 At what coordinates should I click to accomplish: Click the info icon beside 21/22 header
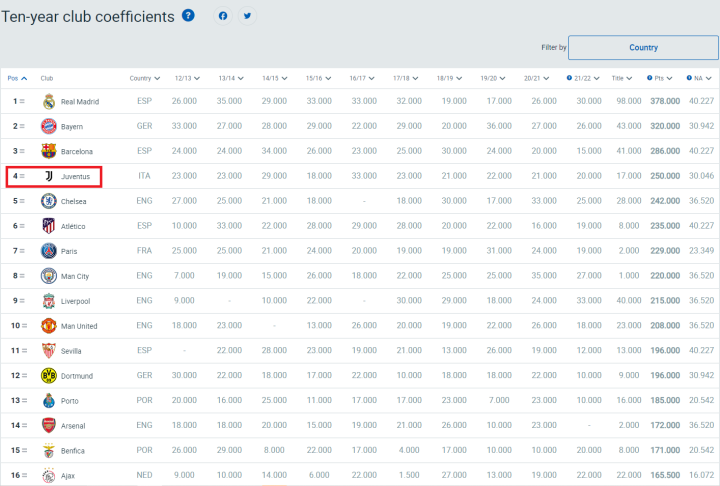569,78
